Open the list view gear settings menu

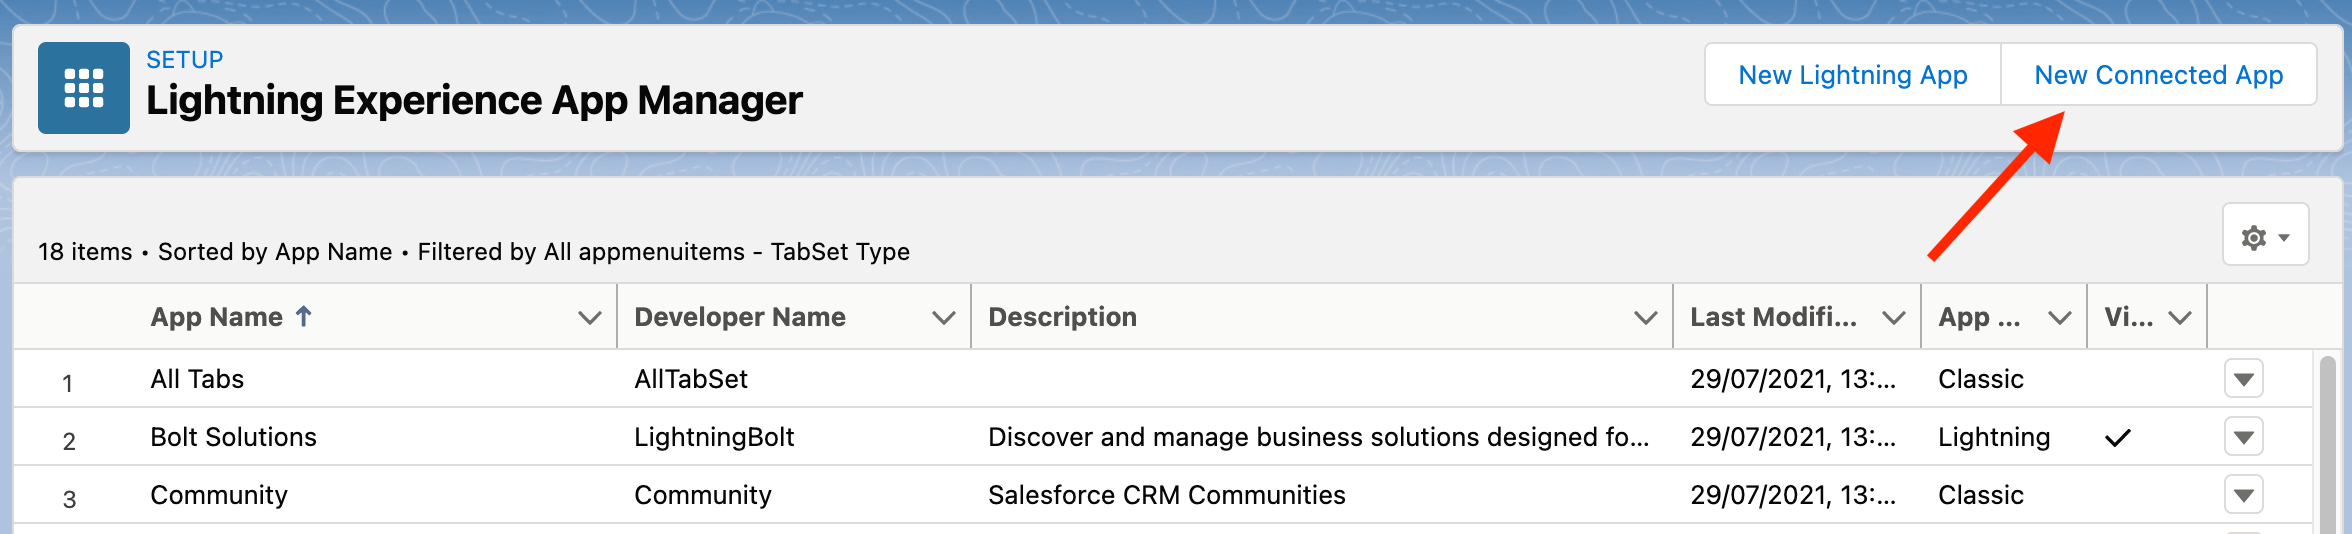tap(2265, 237)
